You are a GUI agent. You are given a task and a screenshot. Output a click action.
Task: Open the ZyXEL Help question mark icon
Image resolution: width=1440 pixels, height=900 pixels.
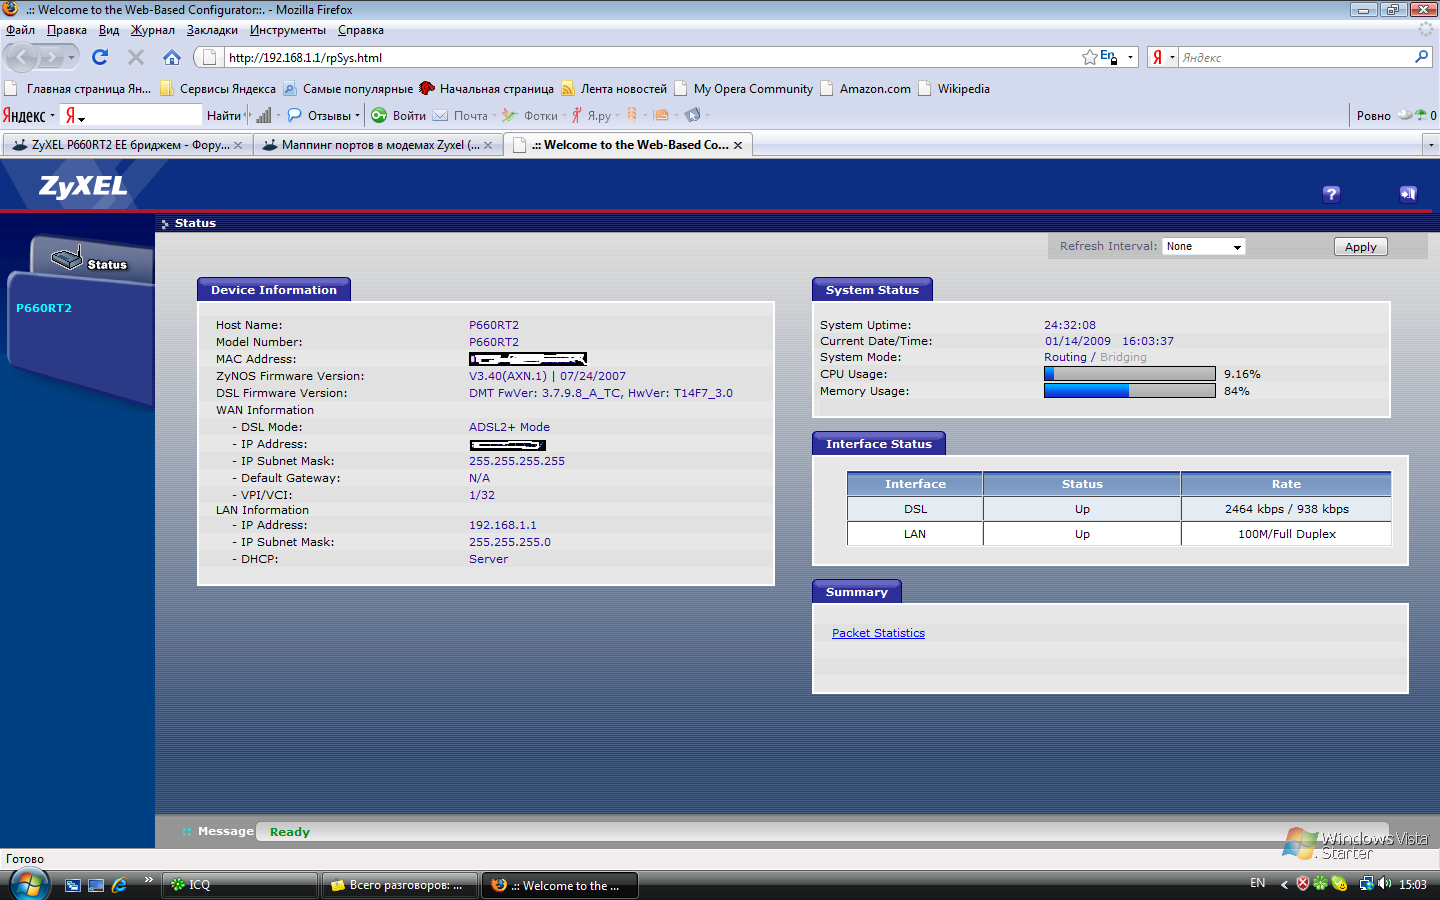tap(1331, 194)
